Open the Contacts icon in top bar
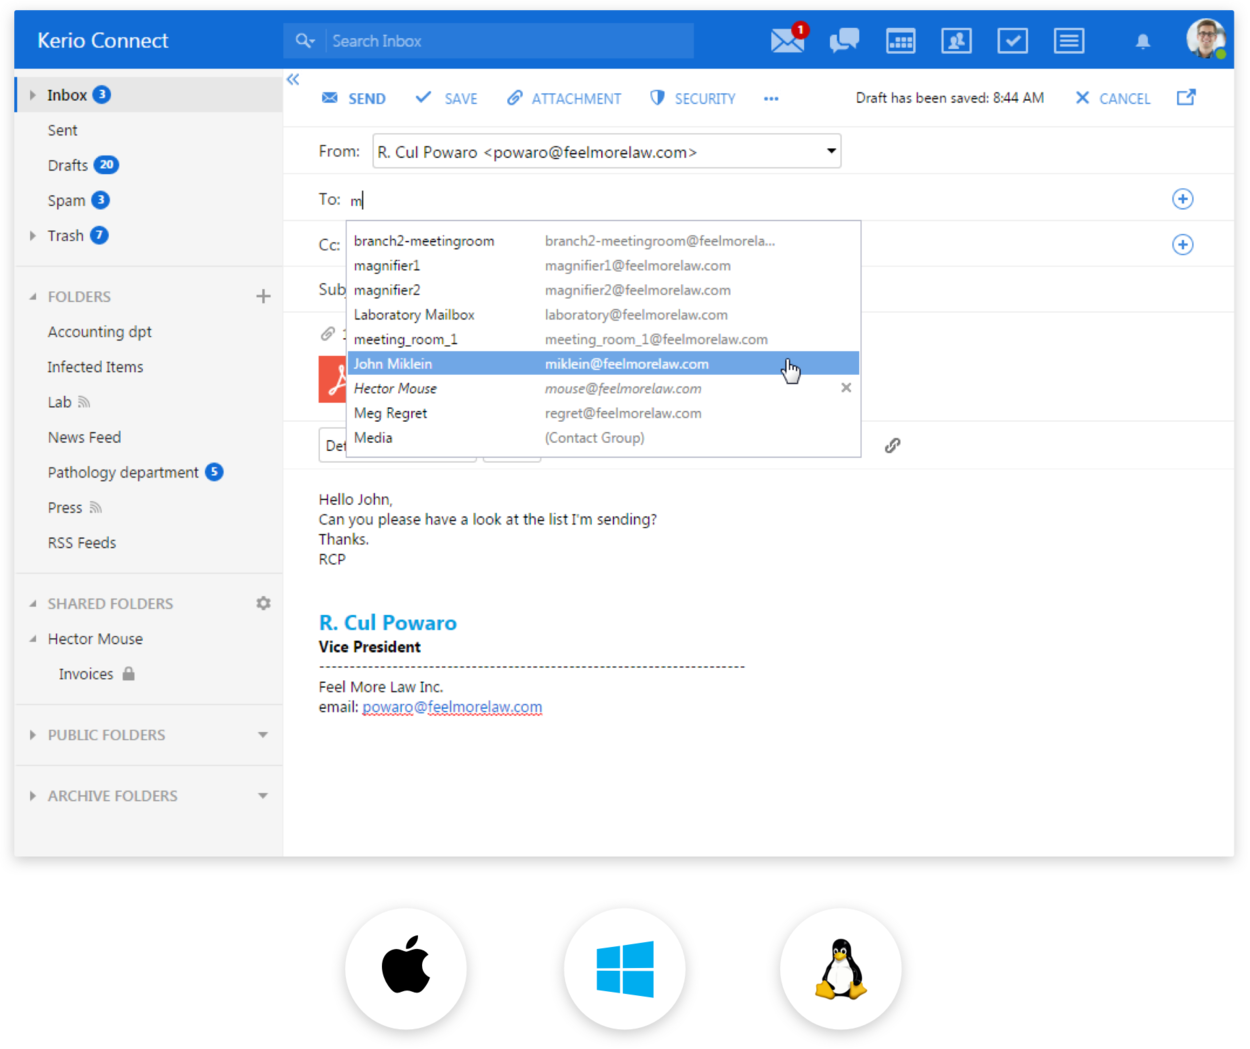Image resolution: width=1250 pixels, height=1049 pixels. [956, 41]
